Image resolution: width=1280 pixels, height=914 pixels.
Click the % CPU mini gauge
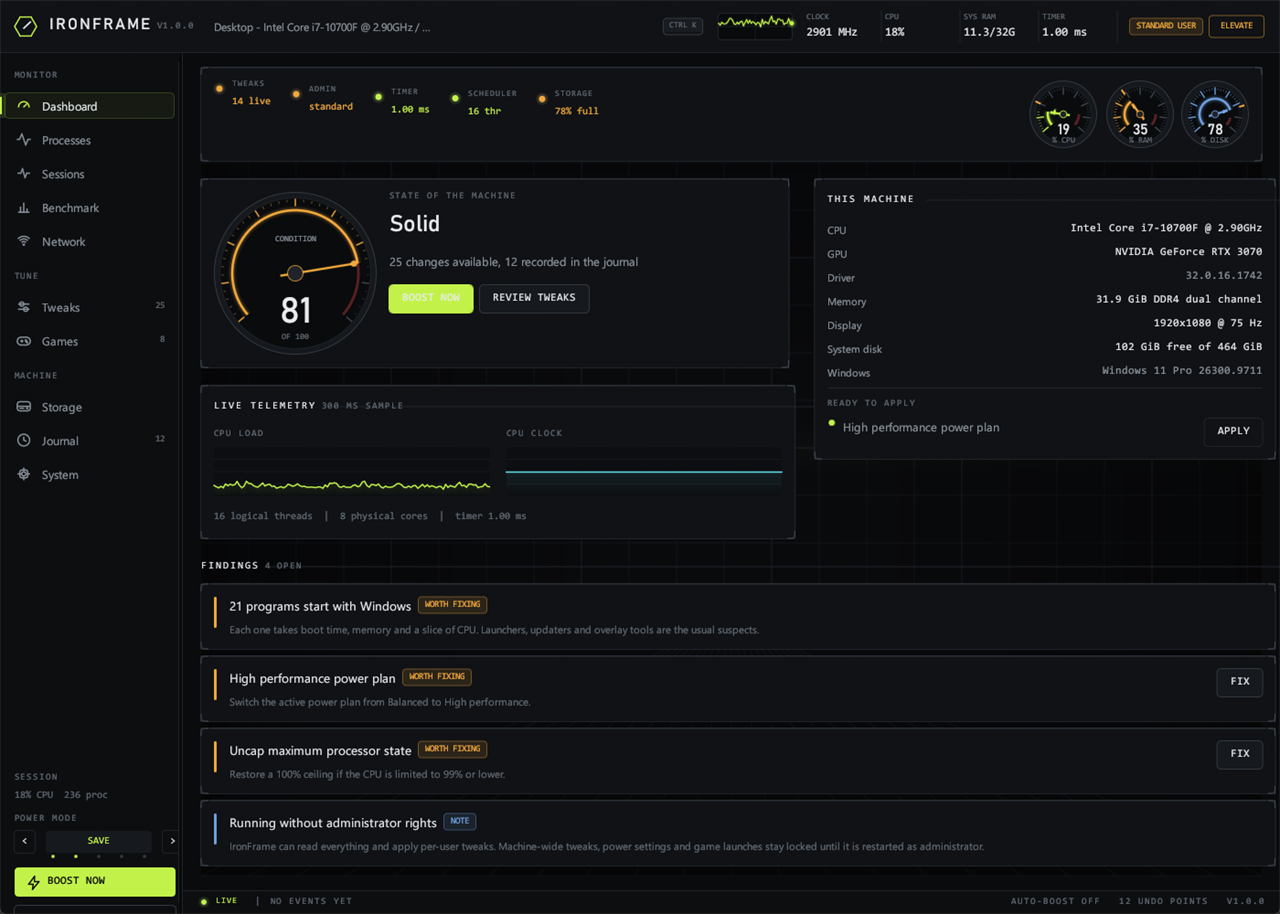coord(1063,114)
